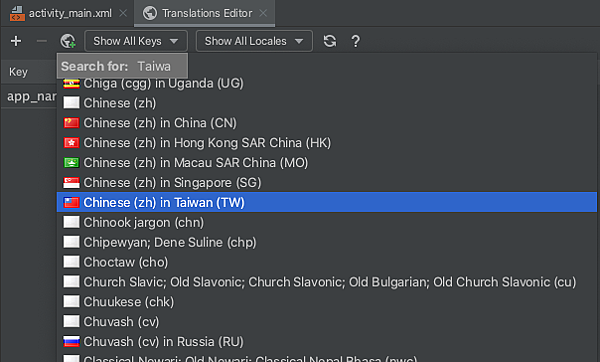
Task: Click the activity_main.xml file icon
Action: tap(17, 13)
